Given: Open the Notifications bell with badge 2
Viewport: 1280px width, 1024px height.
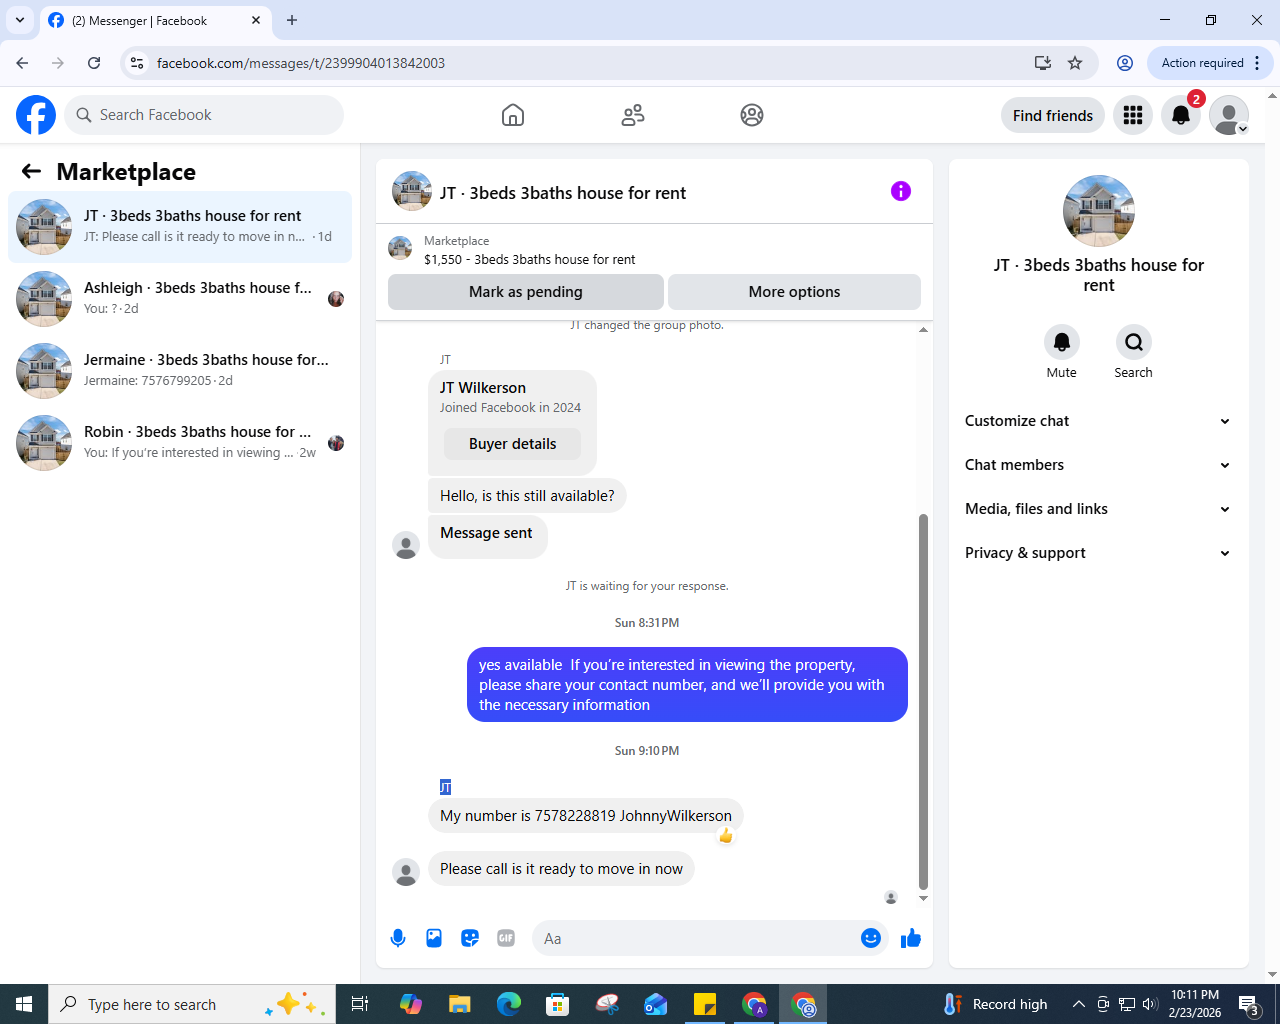Looking at the screenshot, I should 1181,115.
